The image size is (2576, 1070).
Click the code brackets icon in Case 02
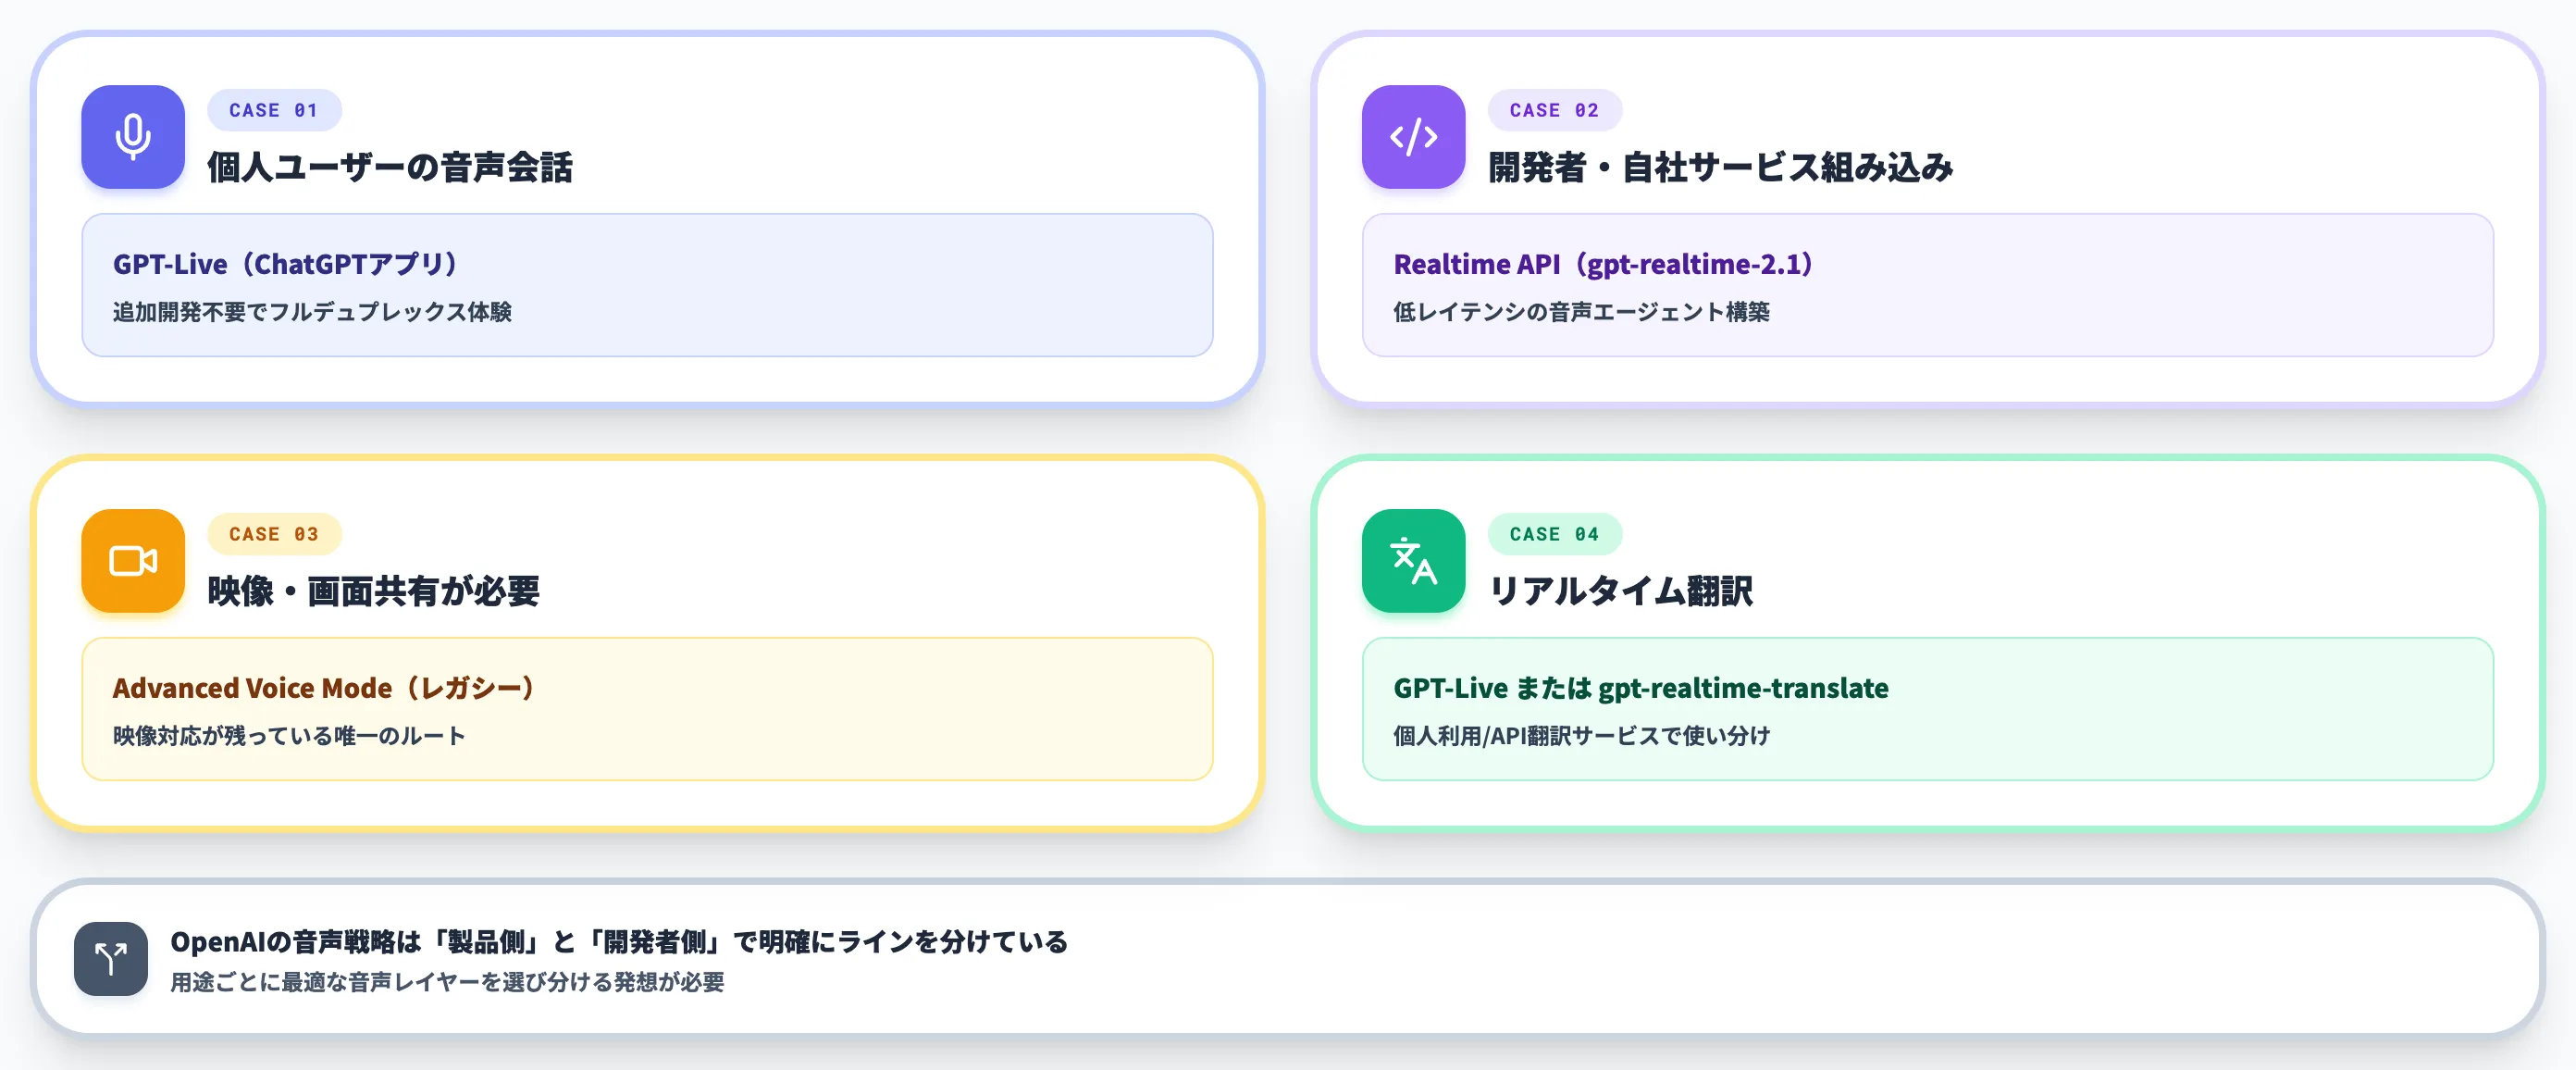coord(1413,137)
